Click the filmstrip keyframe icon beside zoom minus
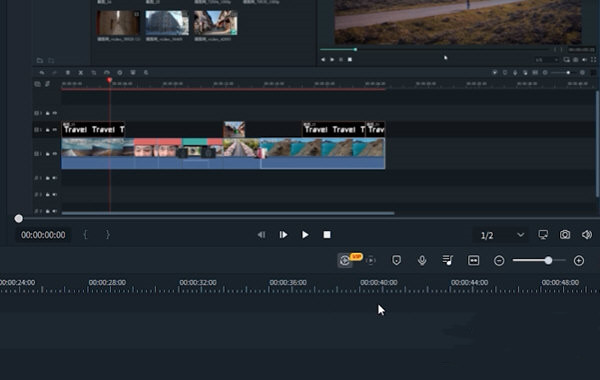This screenshot has width=600, height=380. pyautogui.click(x=473, y=261)
